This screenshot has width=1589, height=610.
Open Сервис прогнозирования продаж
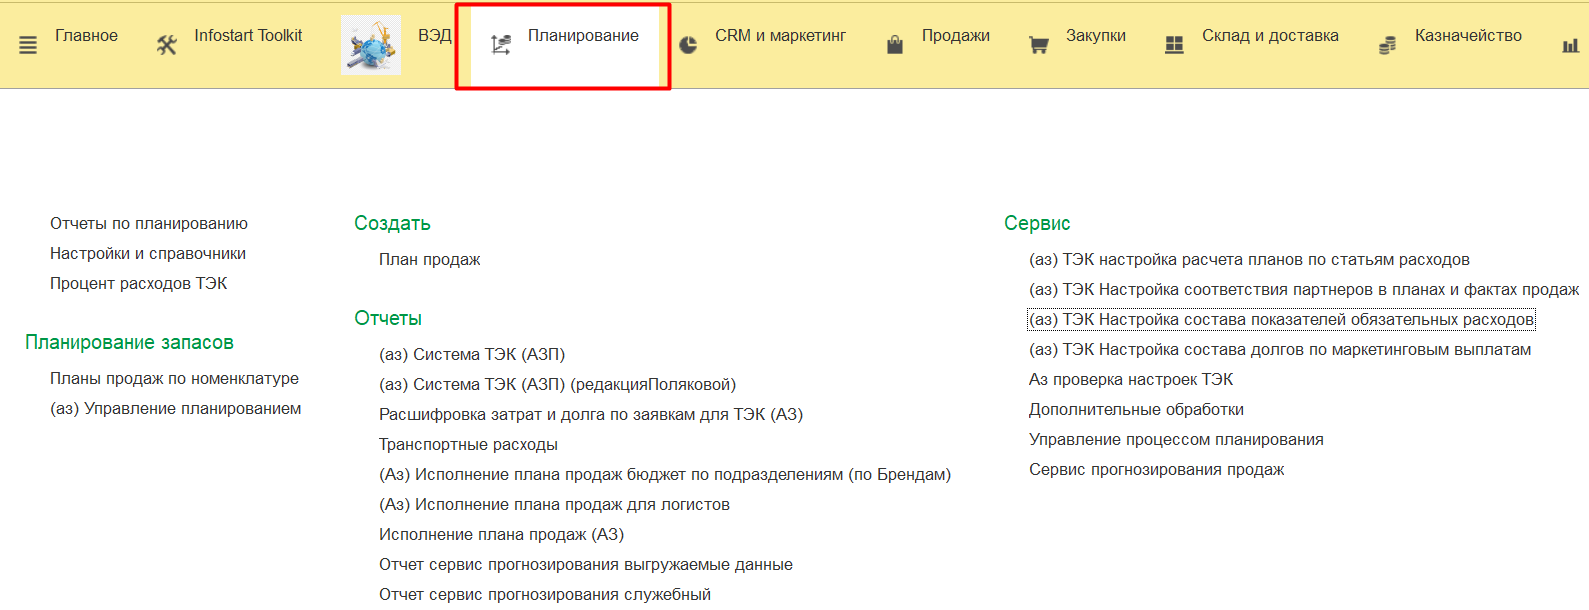click(1156, 470)
